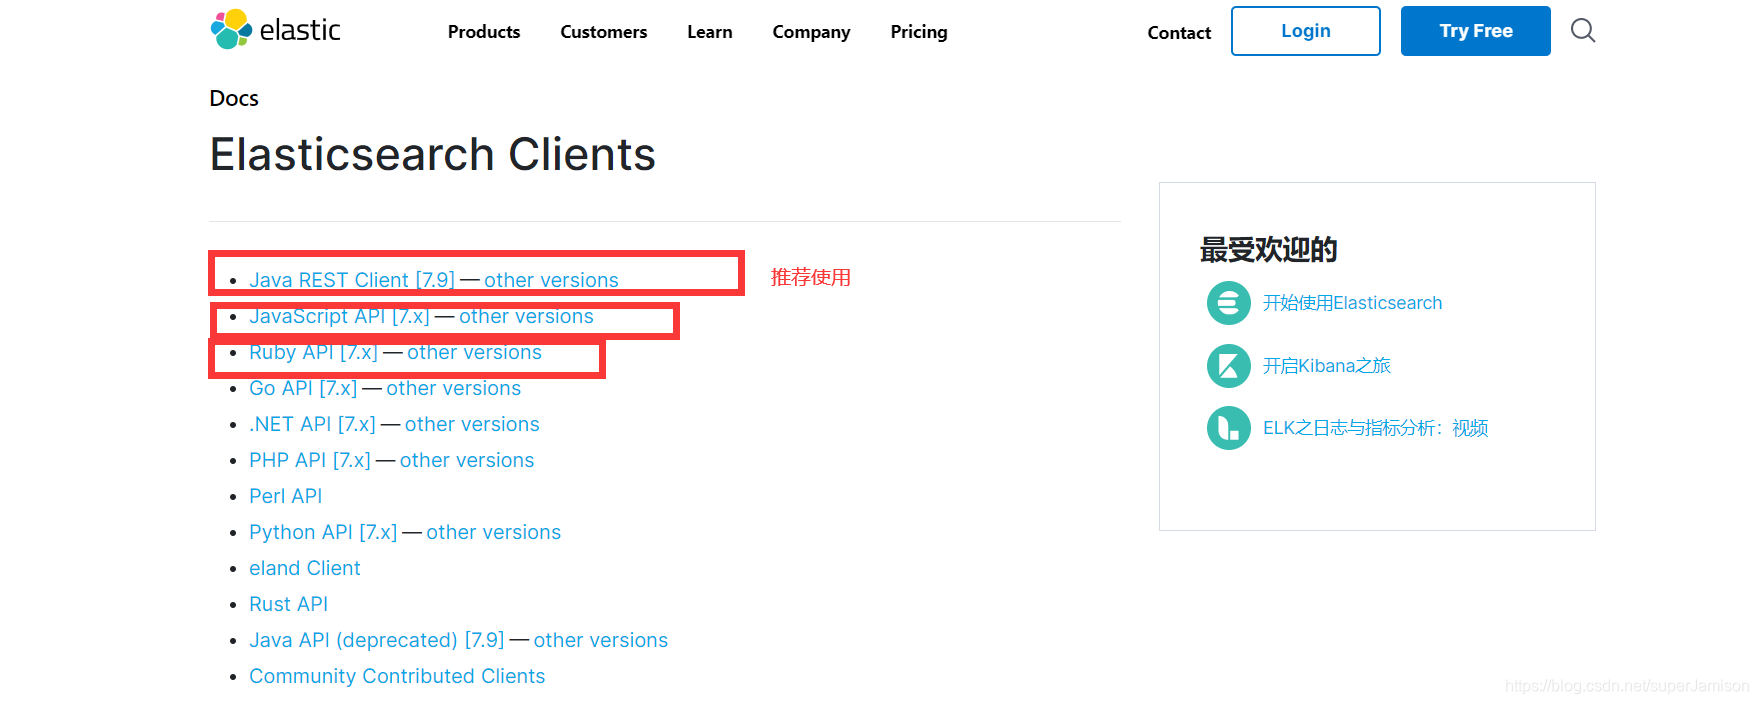Open Java REST Client [7.9] link

[352, 280]
